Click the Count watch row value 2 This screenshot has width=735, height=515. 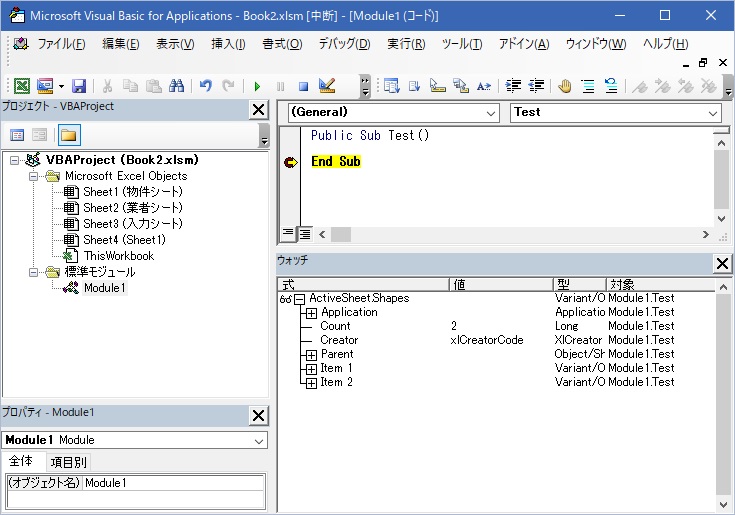tap(454, 326)
